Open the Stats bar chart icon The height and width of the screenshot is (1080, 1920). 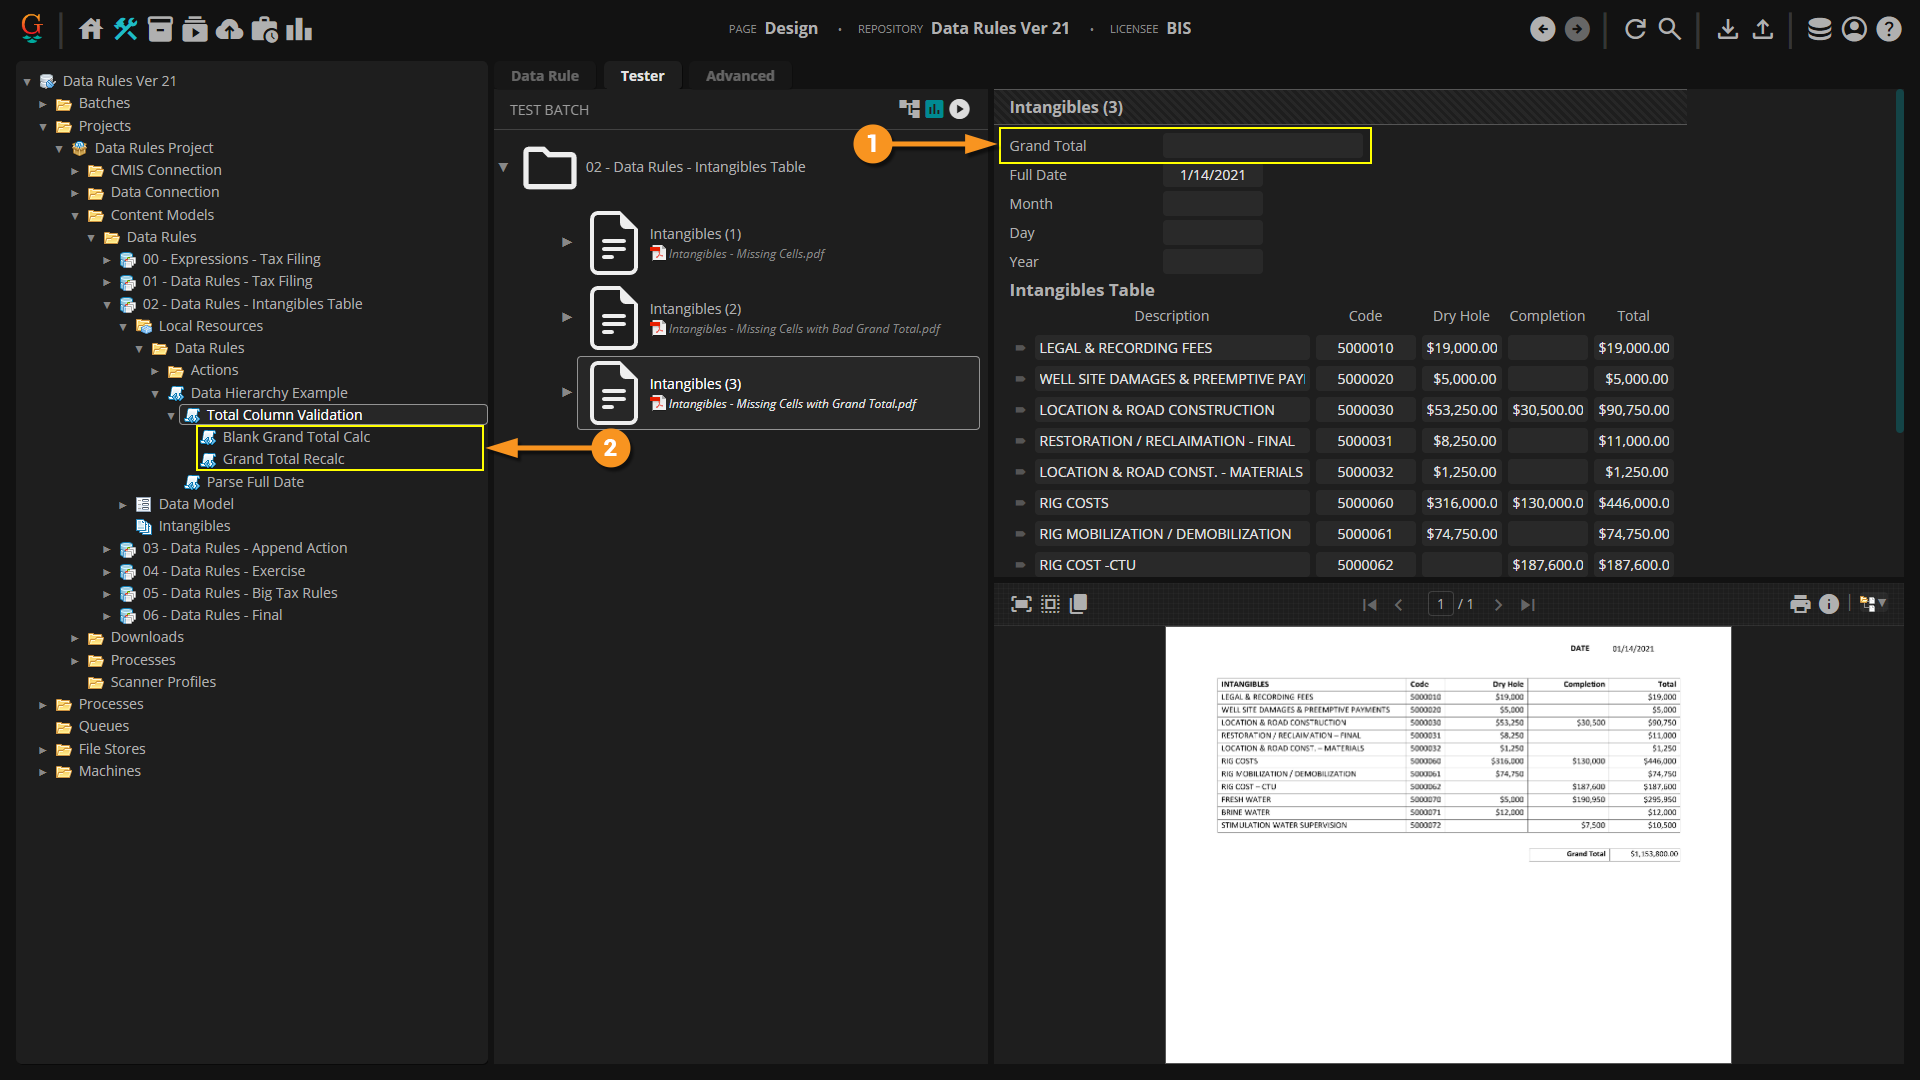299,29
